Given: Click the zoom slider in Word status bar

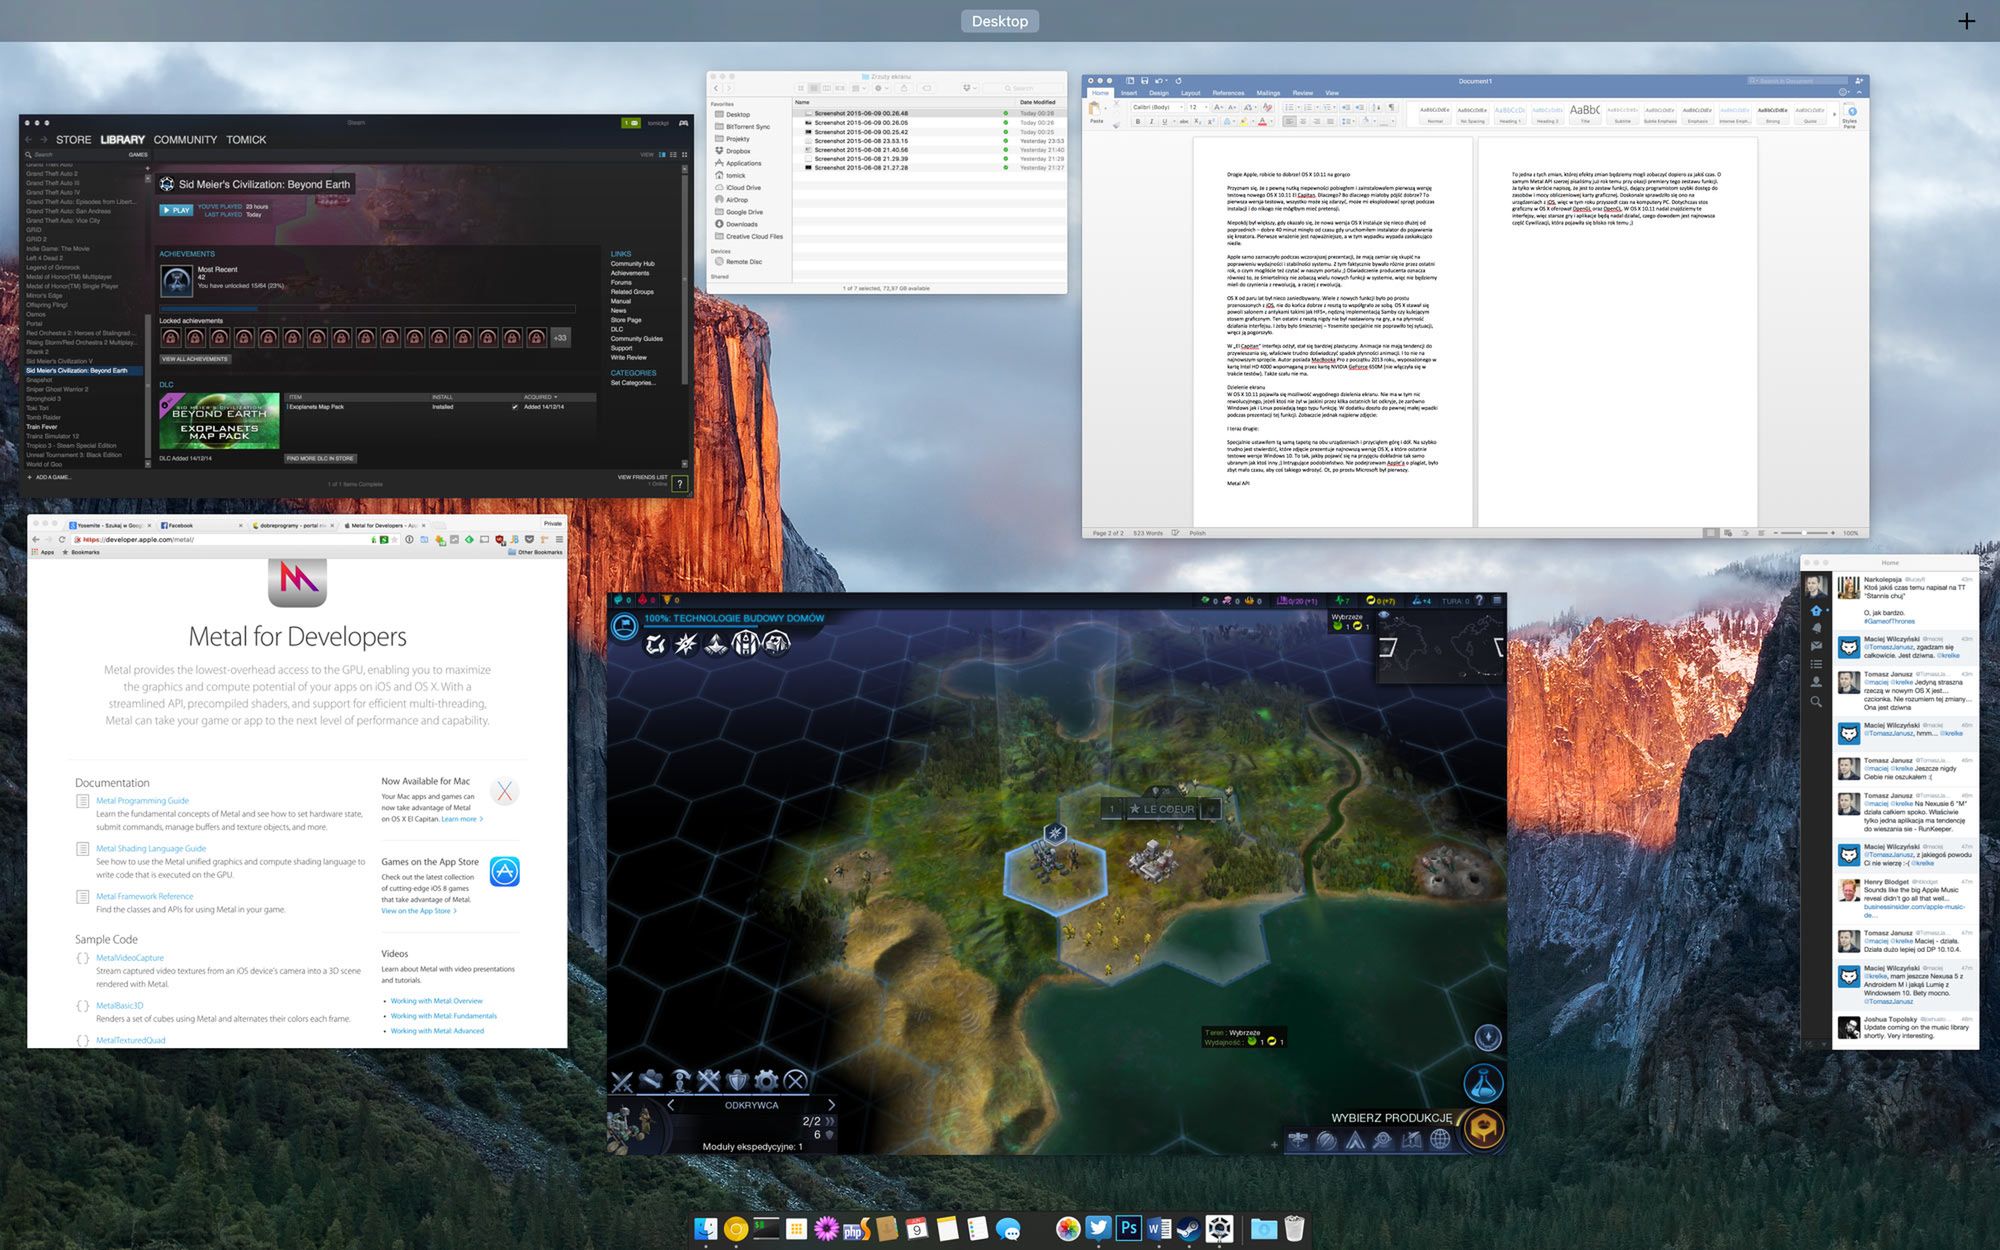Looking at the screenshot, I should point(1805,533).
